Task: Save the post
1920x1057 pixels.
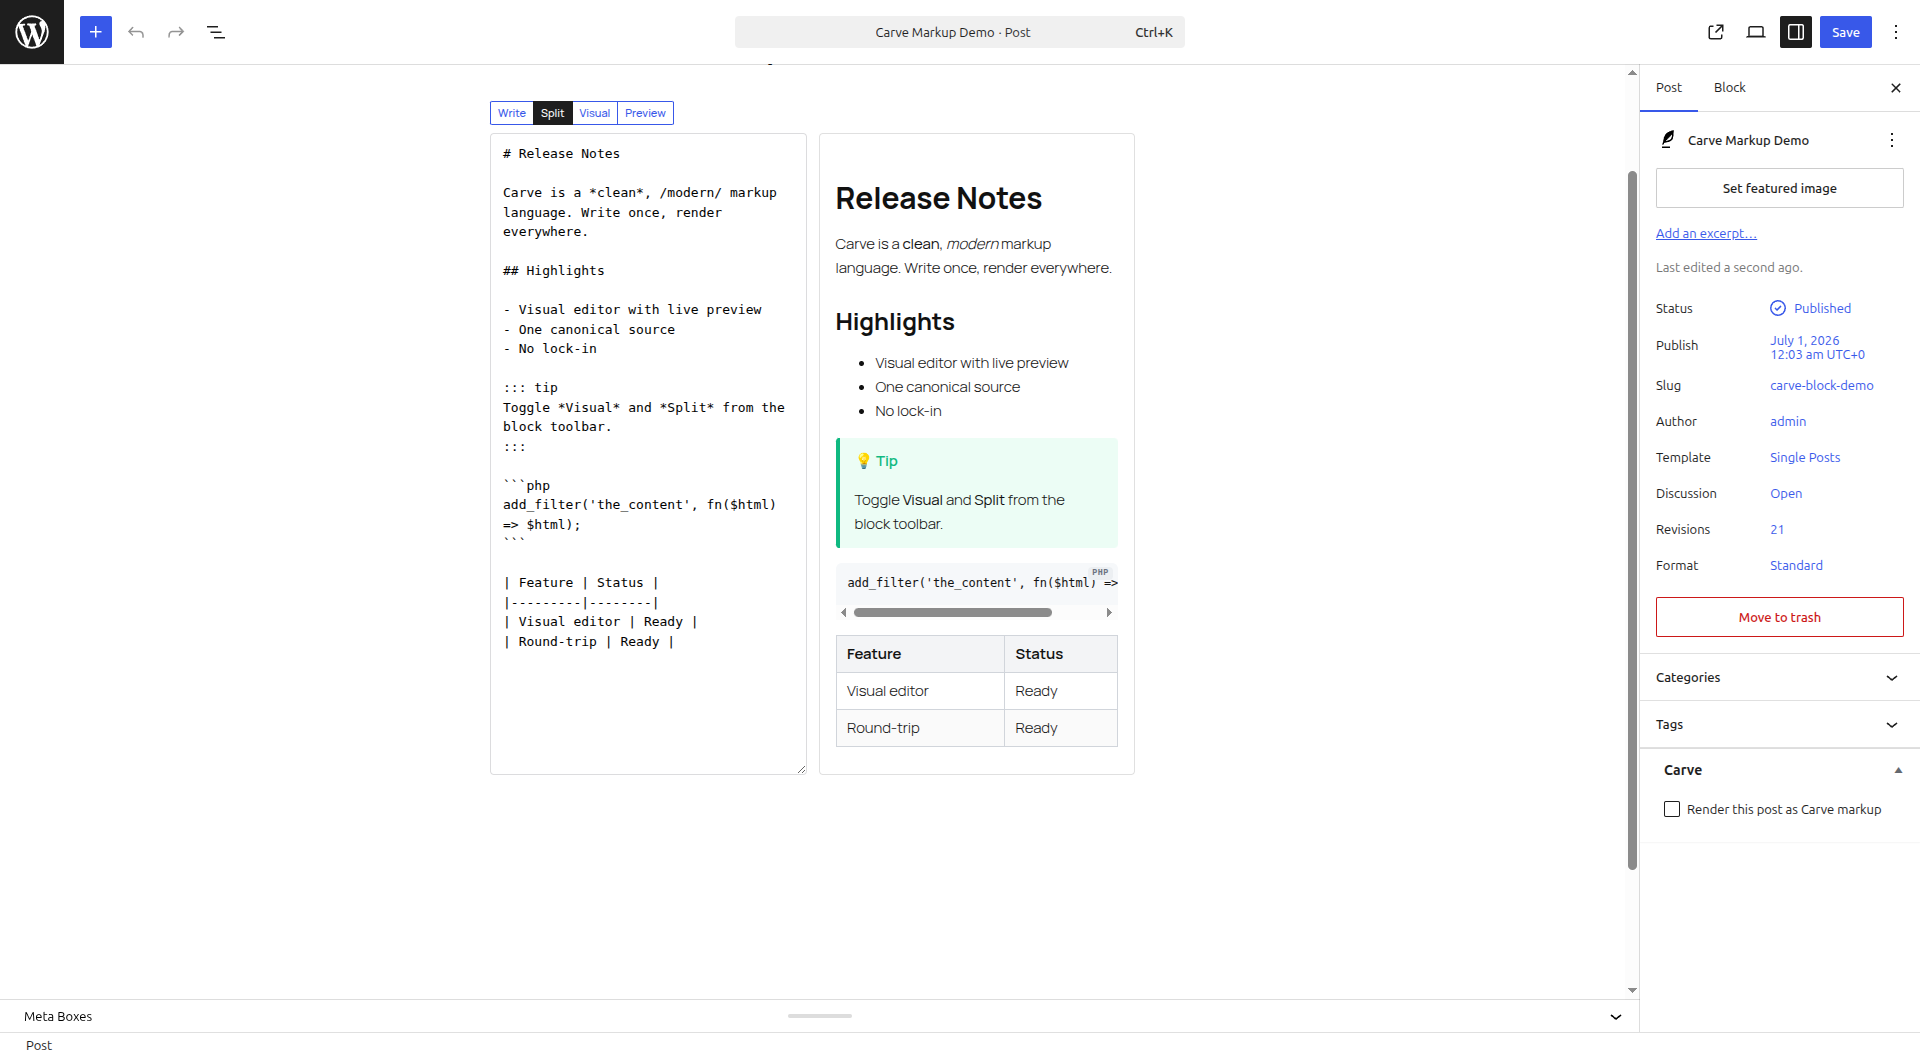Action: point(1846,32)
